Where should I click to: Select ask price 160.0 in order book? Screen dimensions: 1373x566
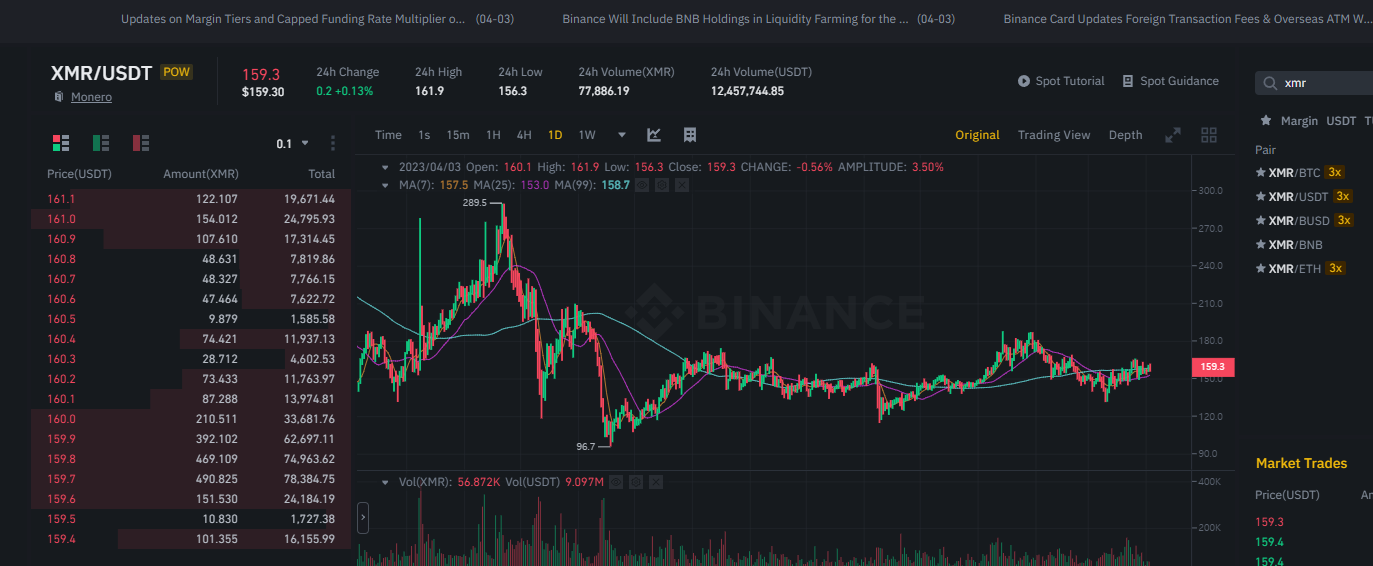pos(61,419)
